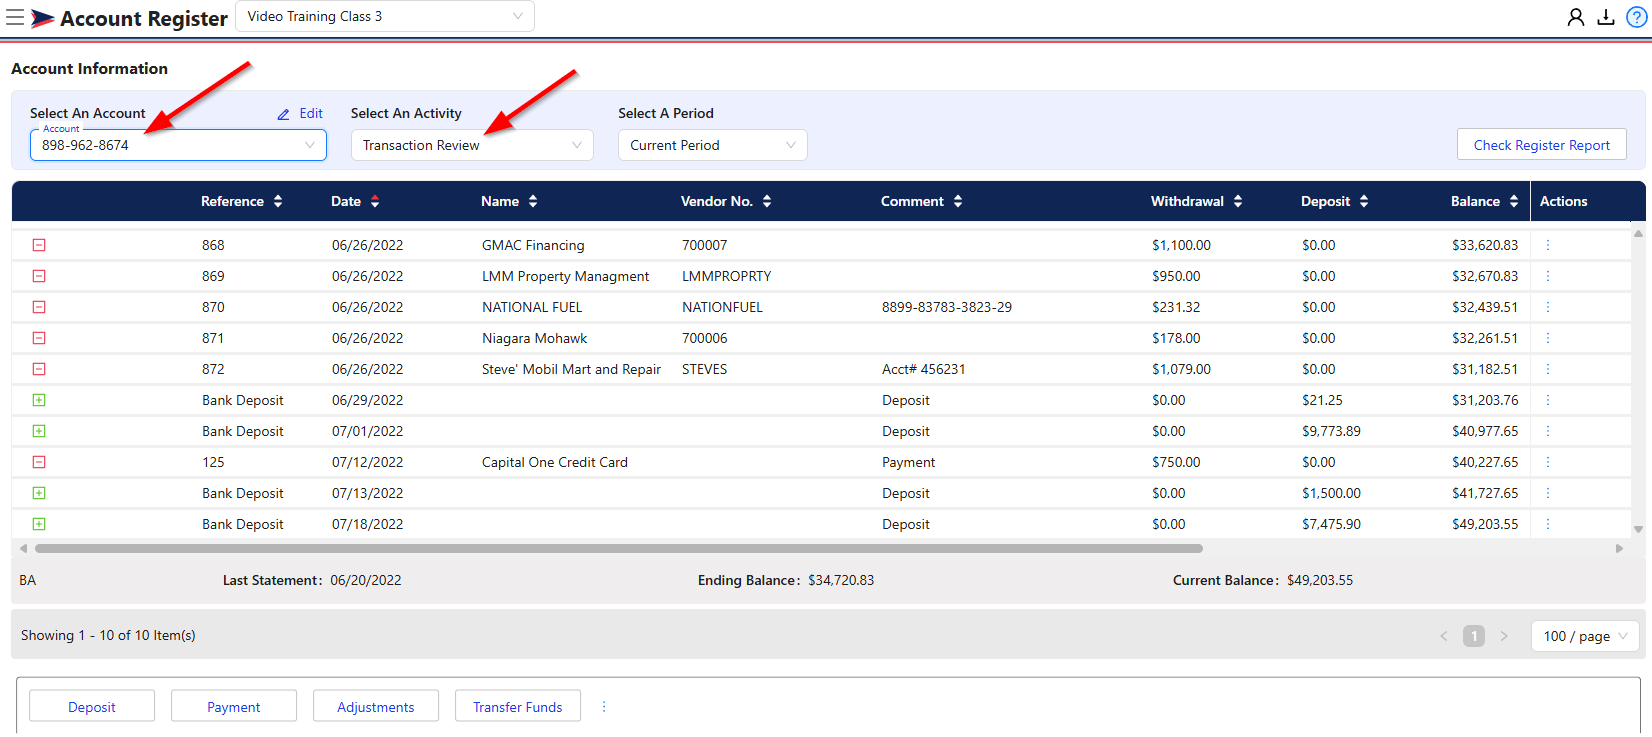Open actions menu for Capital One Credit Card row
The width and height of the screenshot is (1652, 737).
pyautogui.click(x=1548, y=462)
